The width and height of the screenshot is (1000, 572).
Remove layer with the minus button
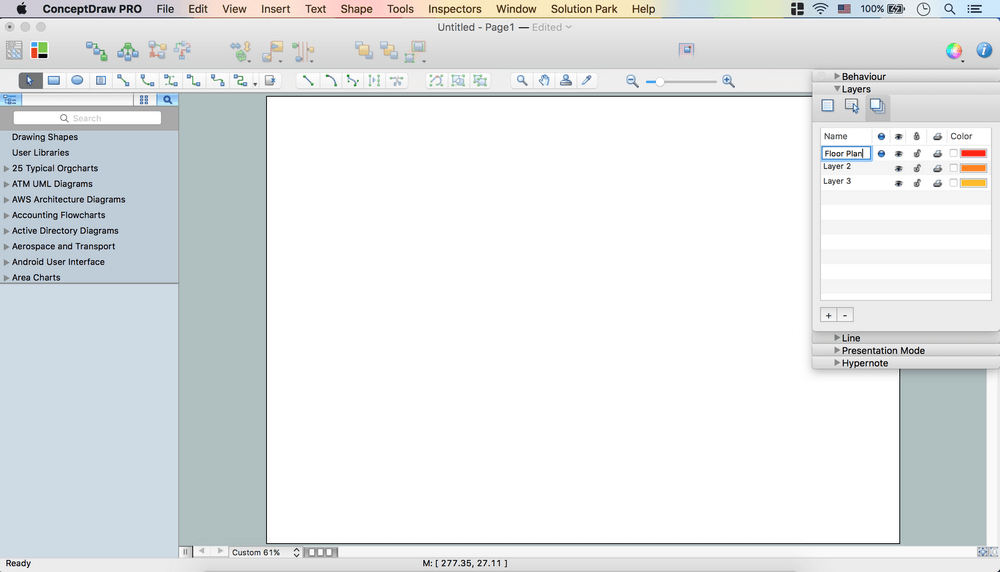pos(845,315)
